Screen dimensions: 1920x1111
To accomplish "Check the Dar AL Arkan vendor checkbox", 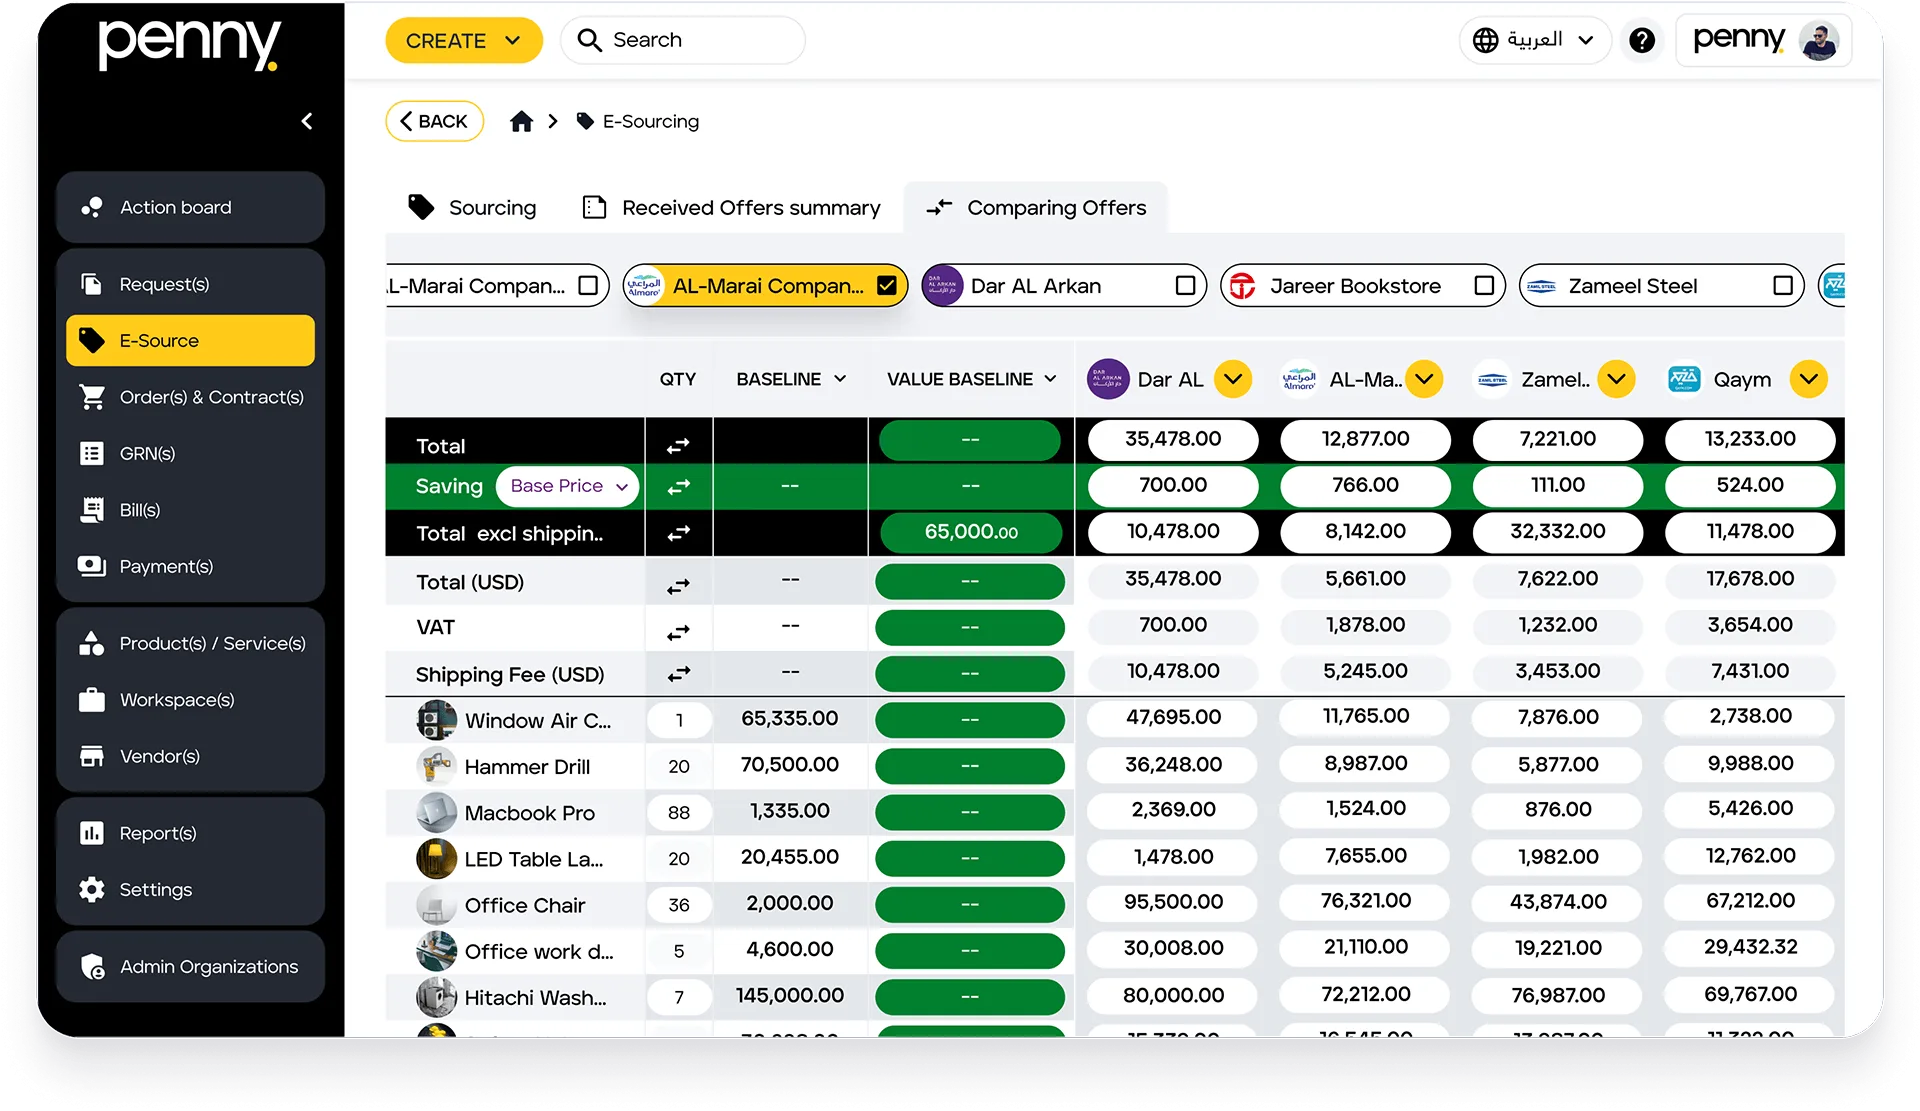I will pyautogui.click(x=1185, y=286).
